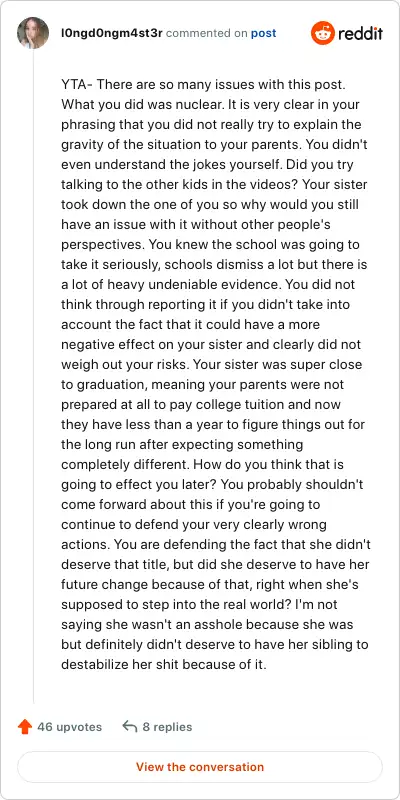This screenshot has width=400, height=800.
Task: Open the blue "post" link
Action: 263,34
